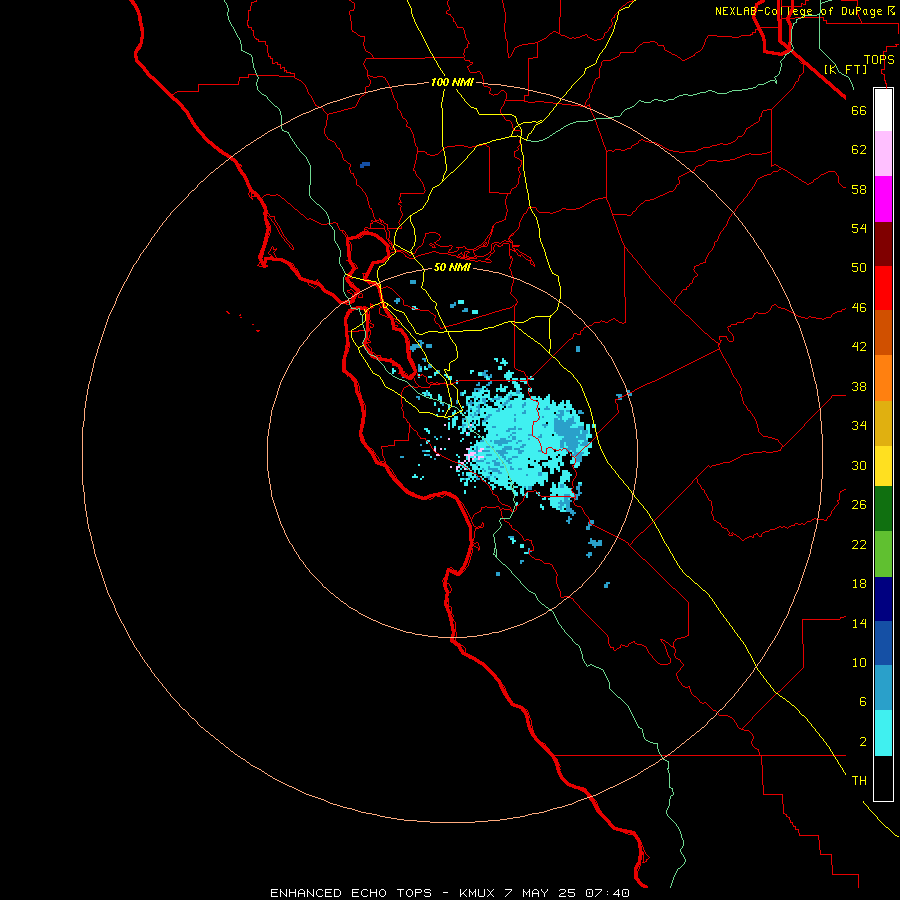Click the light green 22 kft legend swatch
Viewport: 900px width, 900px height.
883,554
